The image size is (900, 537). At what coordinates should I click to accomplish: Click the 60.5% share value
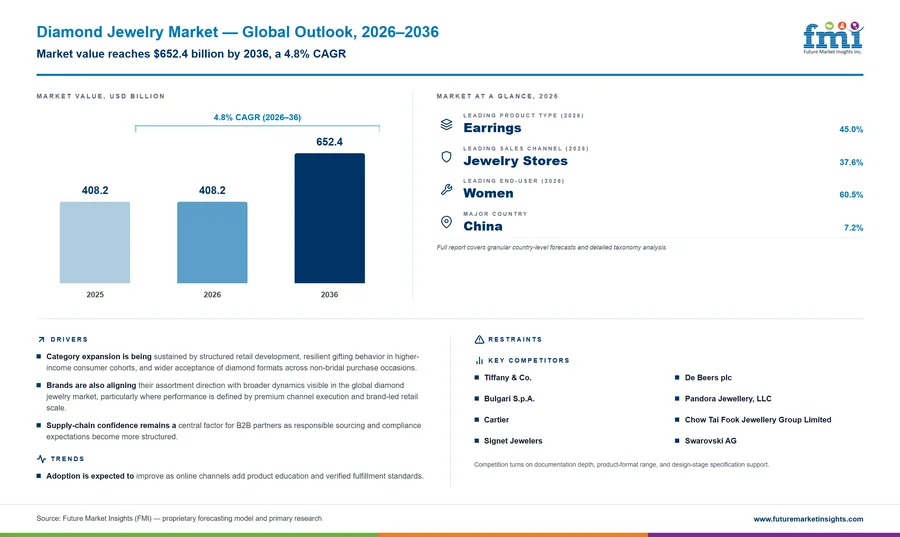click(851, 195)
